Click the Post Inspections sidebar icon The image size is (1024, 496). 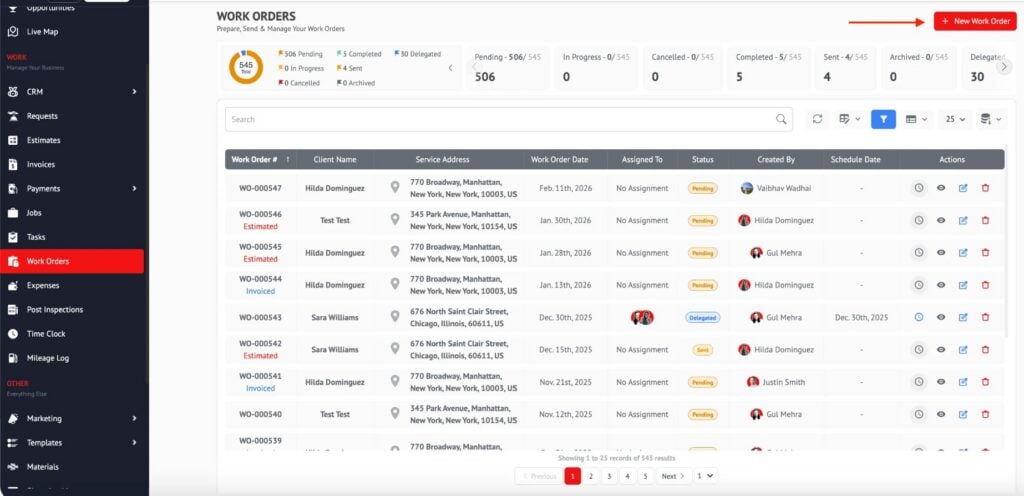12,309
